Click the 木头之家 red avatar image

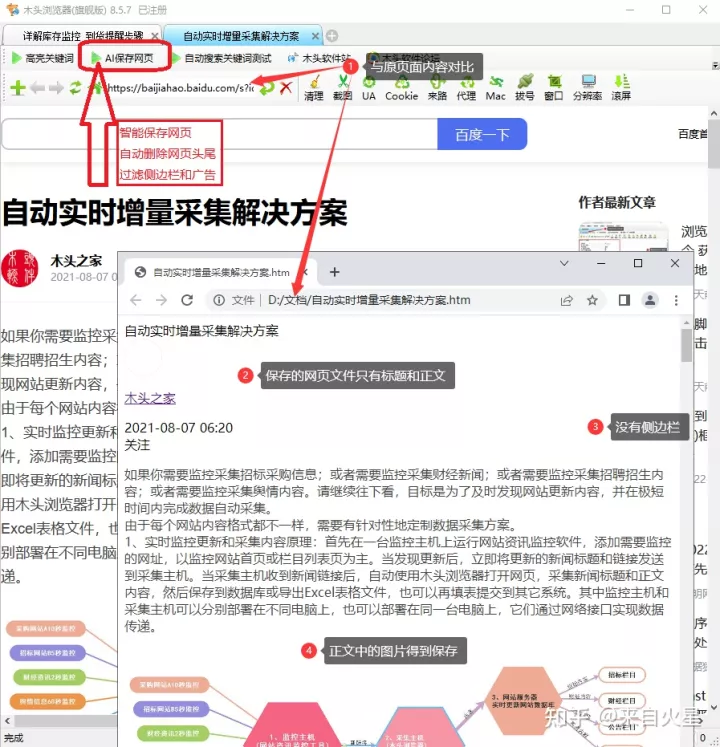[x=19, y=268]
